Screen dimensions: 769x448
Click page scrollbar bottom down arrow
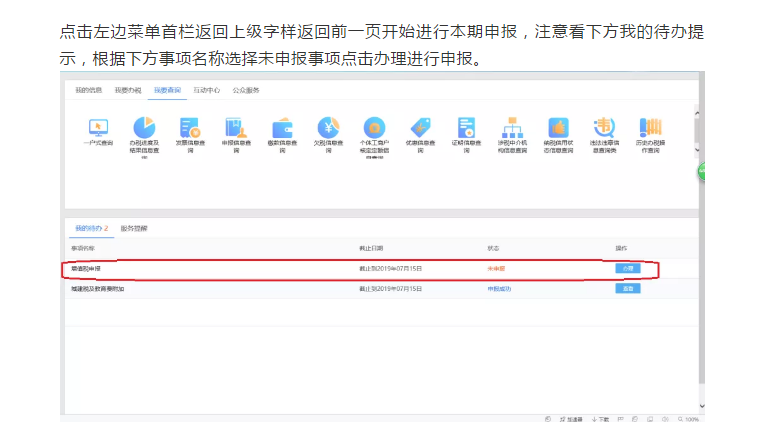702,406
